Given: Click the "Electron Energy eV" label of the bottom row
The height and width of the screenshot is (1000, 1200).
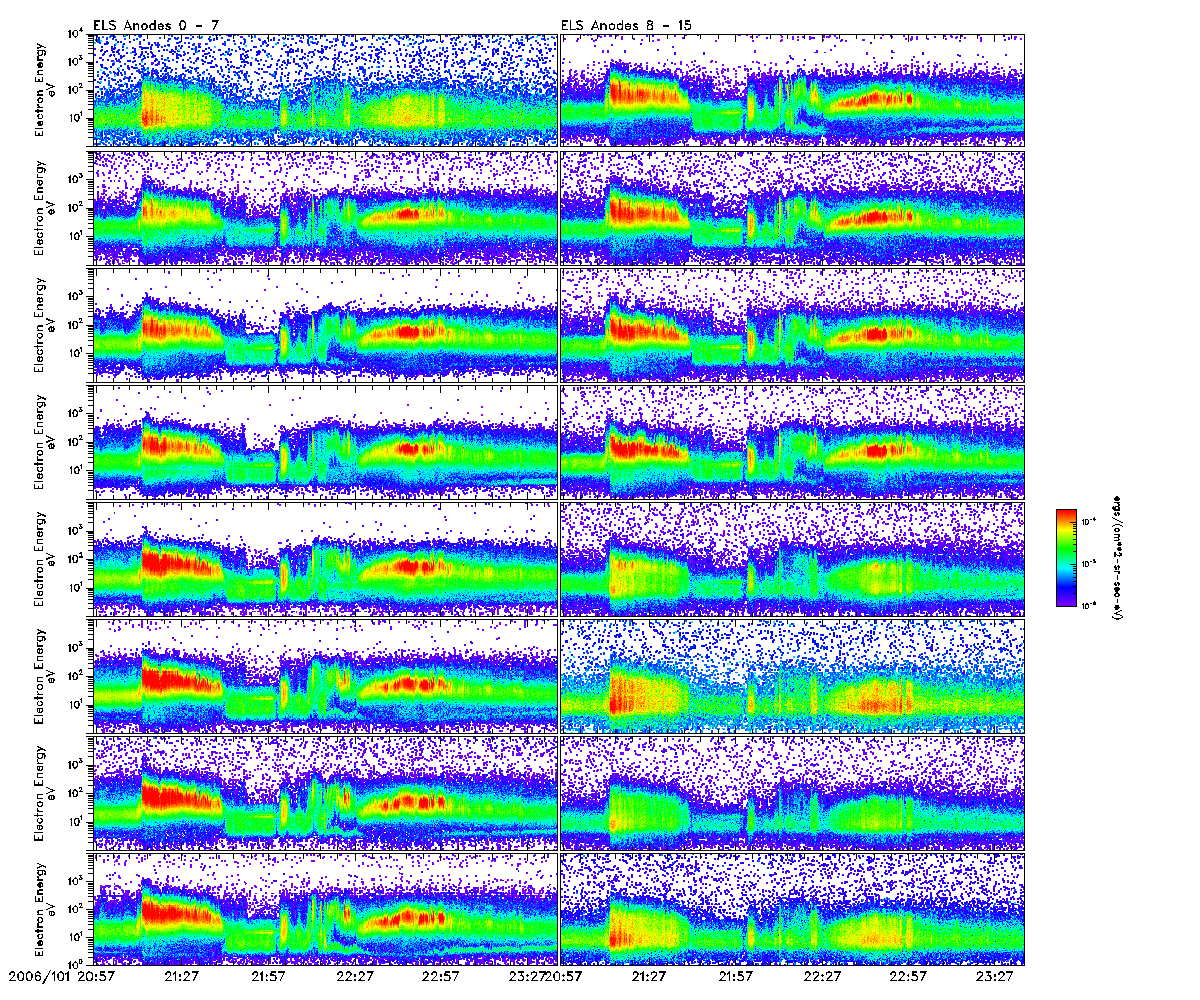Looking at the screenshot, I should (47, 908).
